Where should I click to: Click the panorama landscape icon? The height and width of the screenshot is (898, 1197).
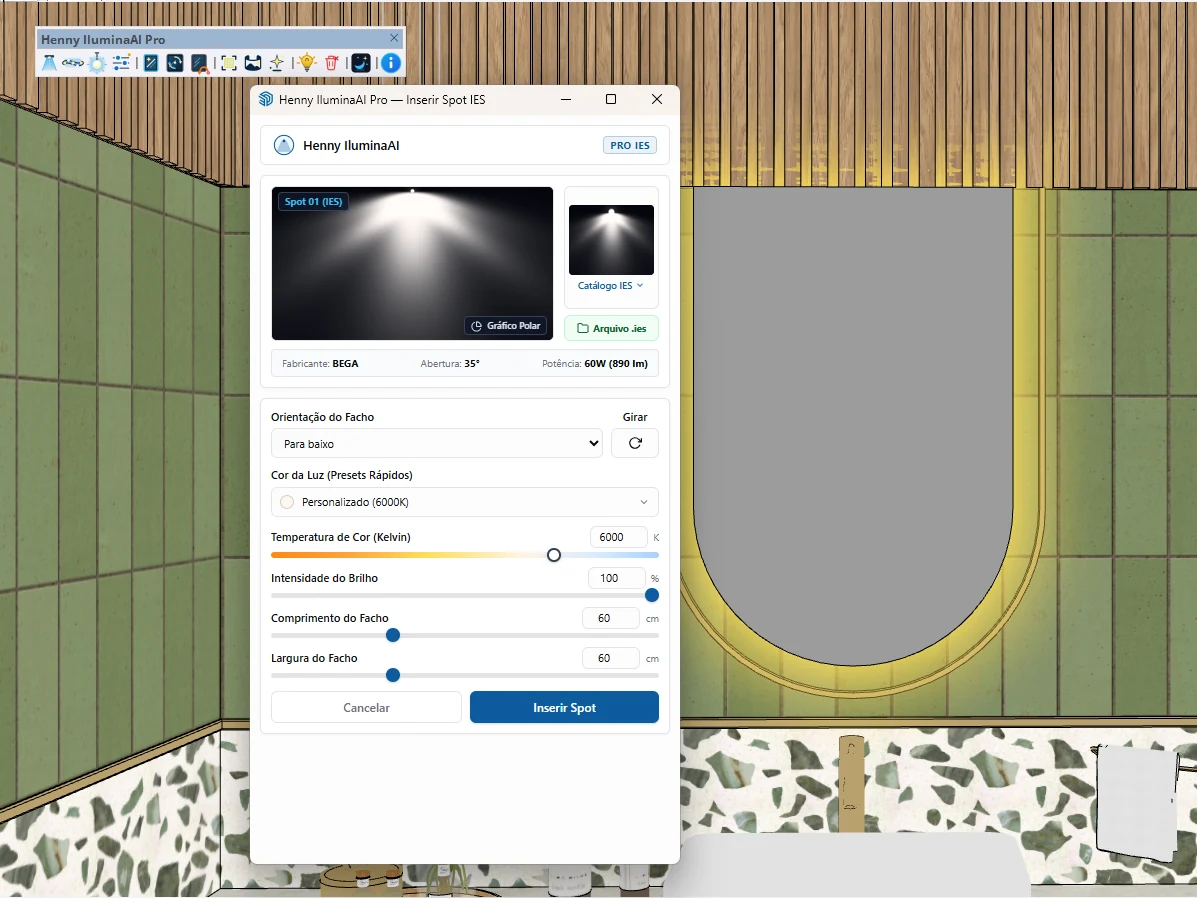tap(253, 63)
